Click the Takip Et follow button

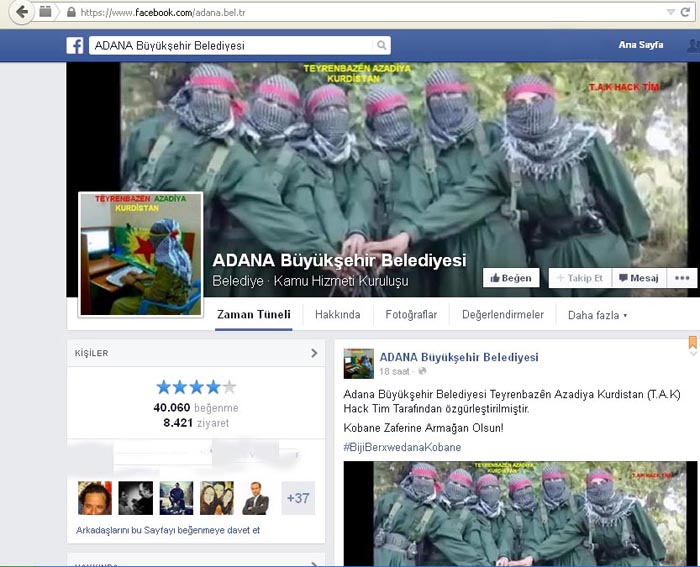tap(580, 278)
